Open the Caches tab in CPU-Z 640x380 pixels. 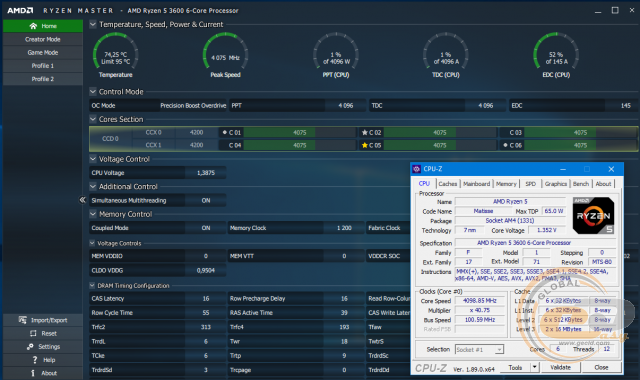[448, 184]
